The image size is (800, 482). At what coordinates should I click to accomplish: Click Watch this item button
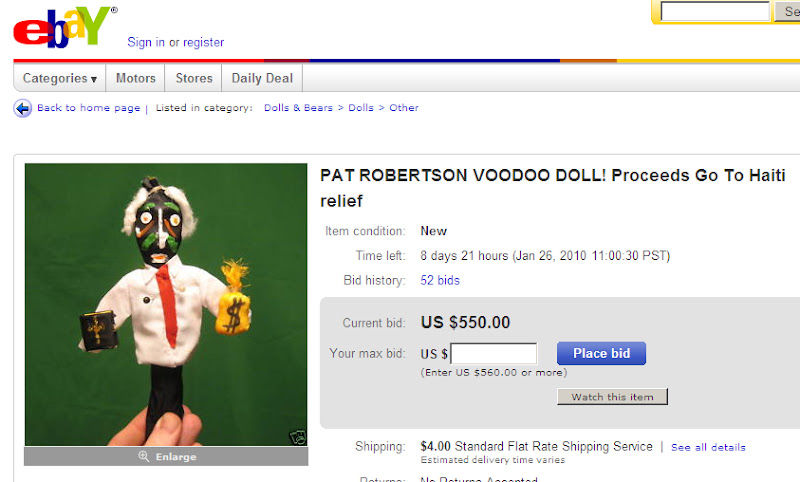[x=612, y=397]
